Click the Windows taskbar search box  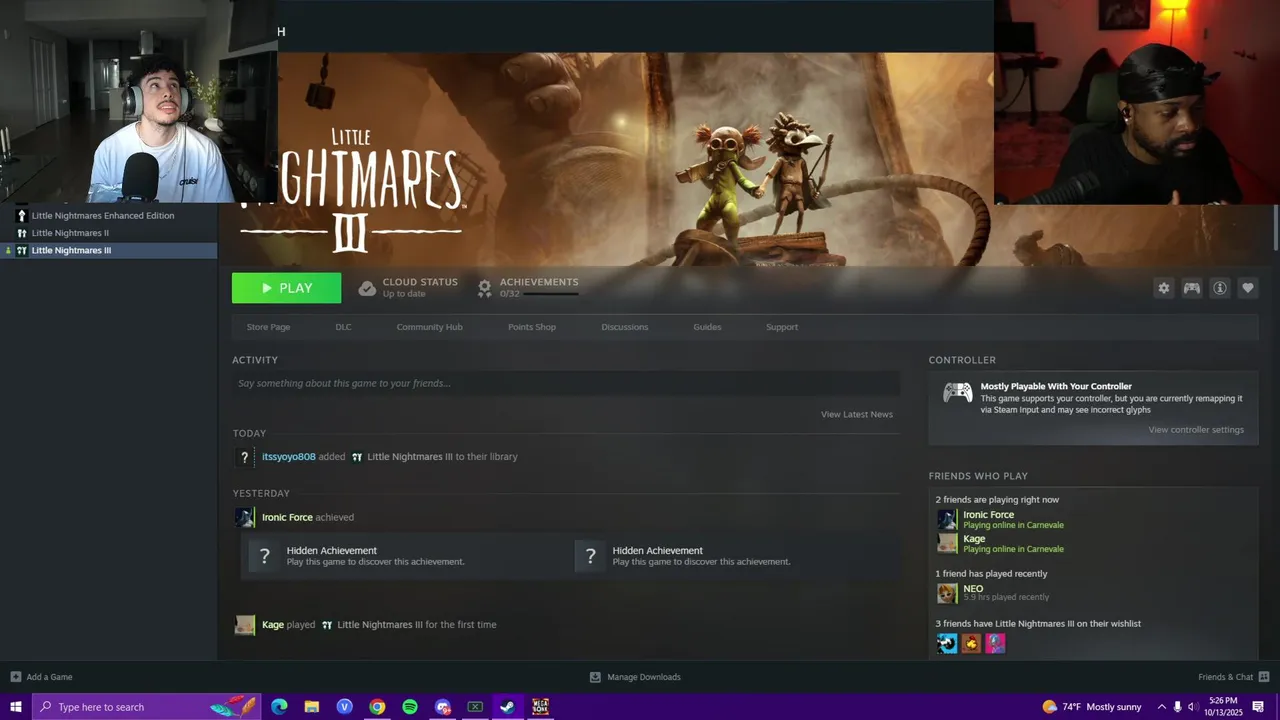tap(147, 707)
